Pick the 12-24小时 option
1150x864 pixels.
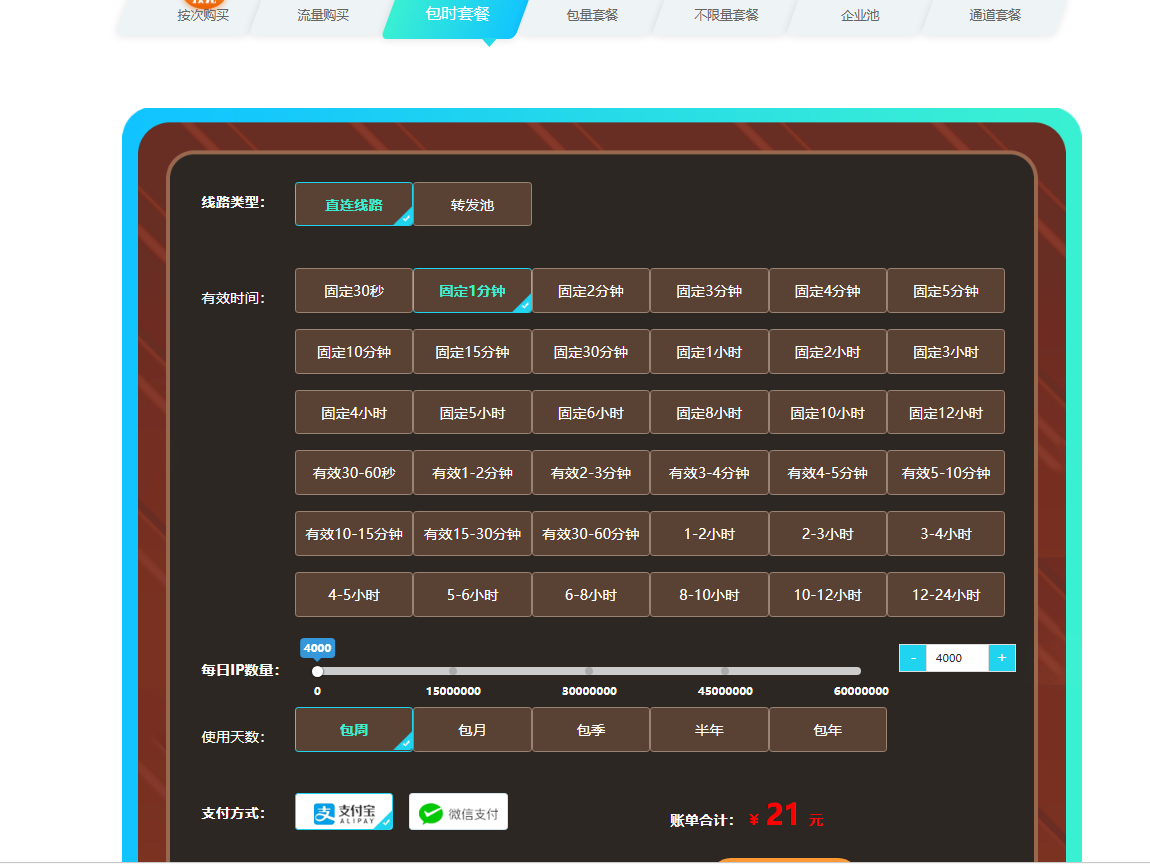[x=946, y=595]
